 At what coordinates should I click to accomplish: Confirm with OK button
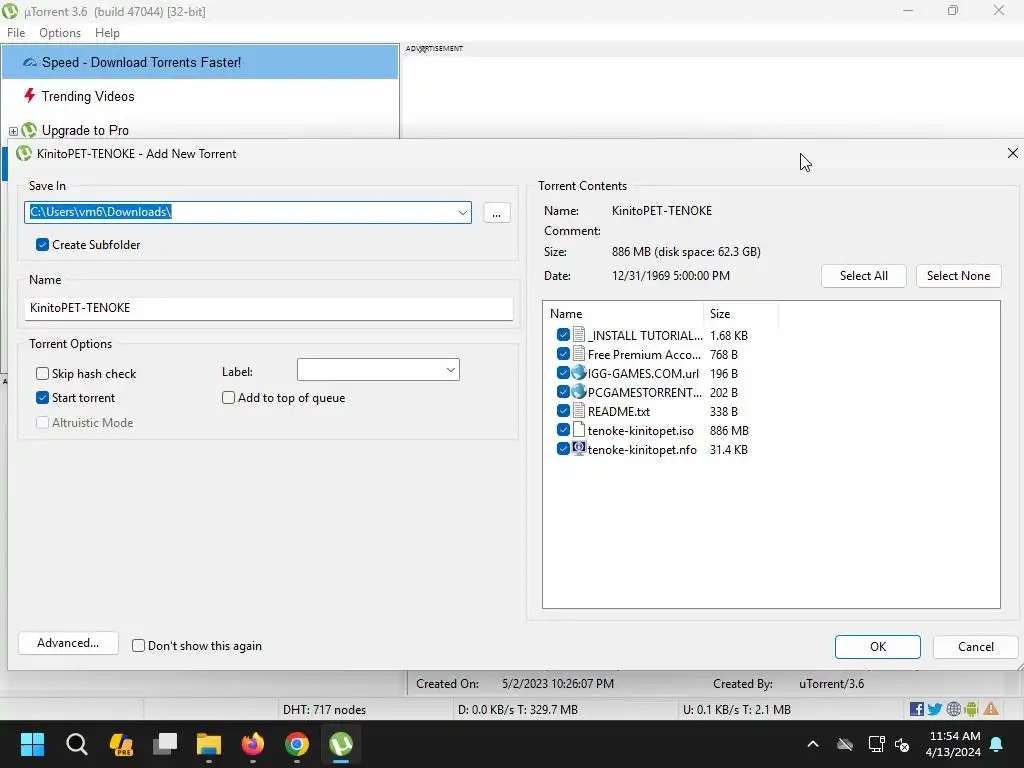coord(878,647)
